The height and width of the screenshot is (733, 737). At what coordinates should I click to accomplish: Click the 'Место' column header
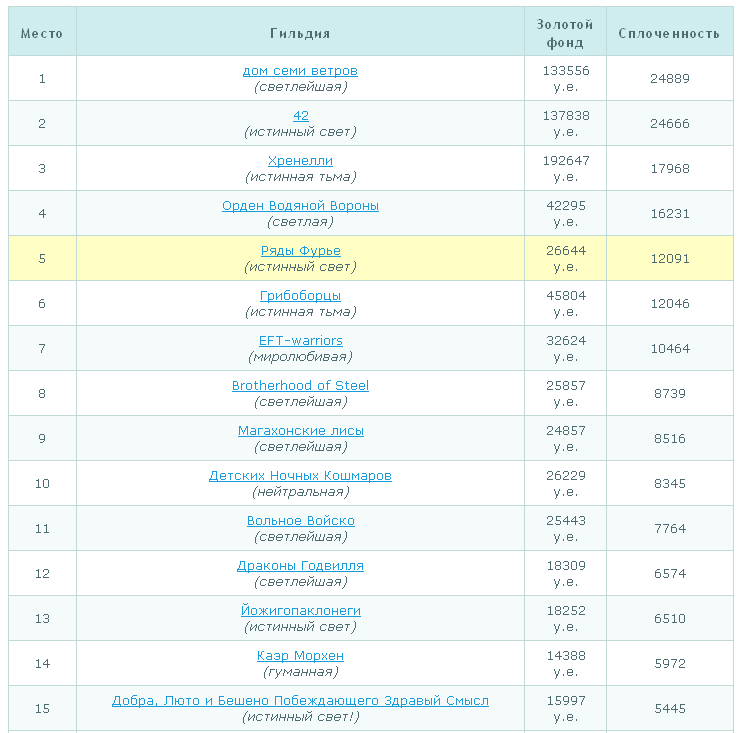pyautogui.click(x=42, y=33)
